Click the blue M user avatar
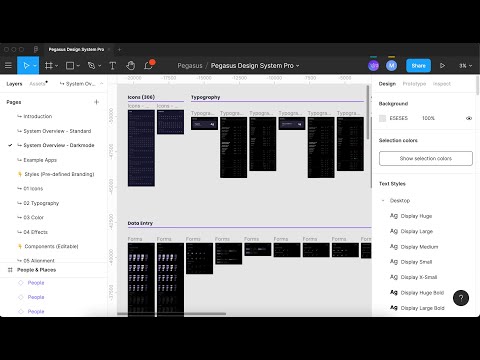480x360 pixels. (x=391, y=65)
